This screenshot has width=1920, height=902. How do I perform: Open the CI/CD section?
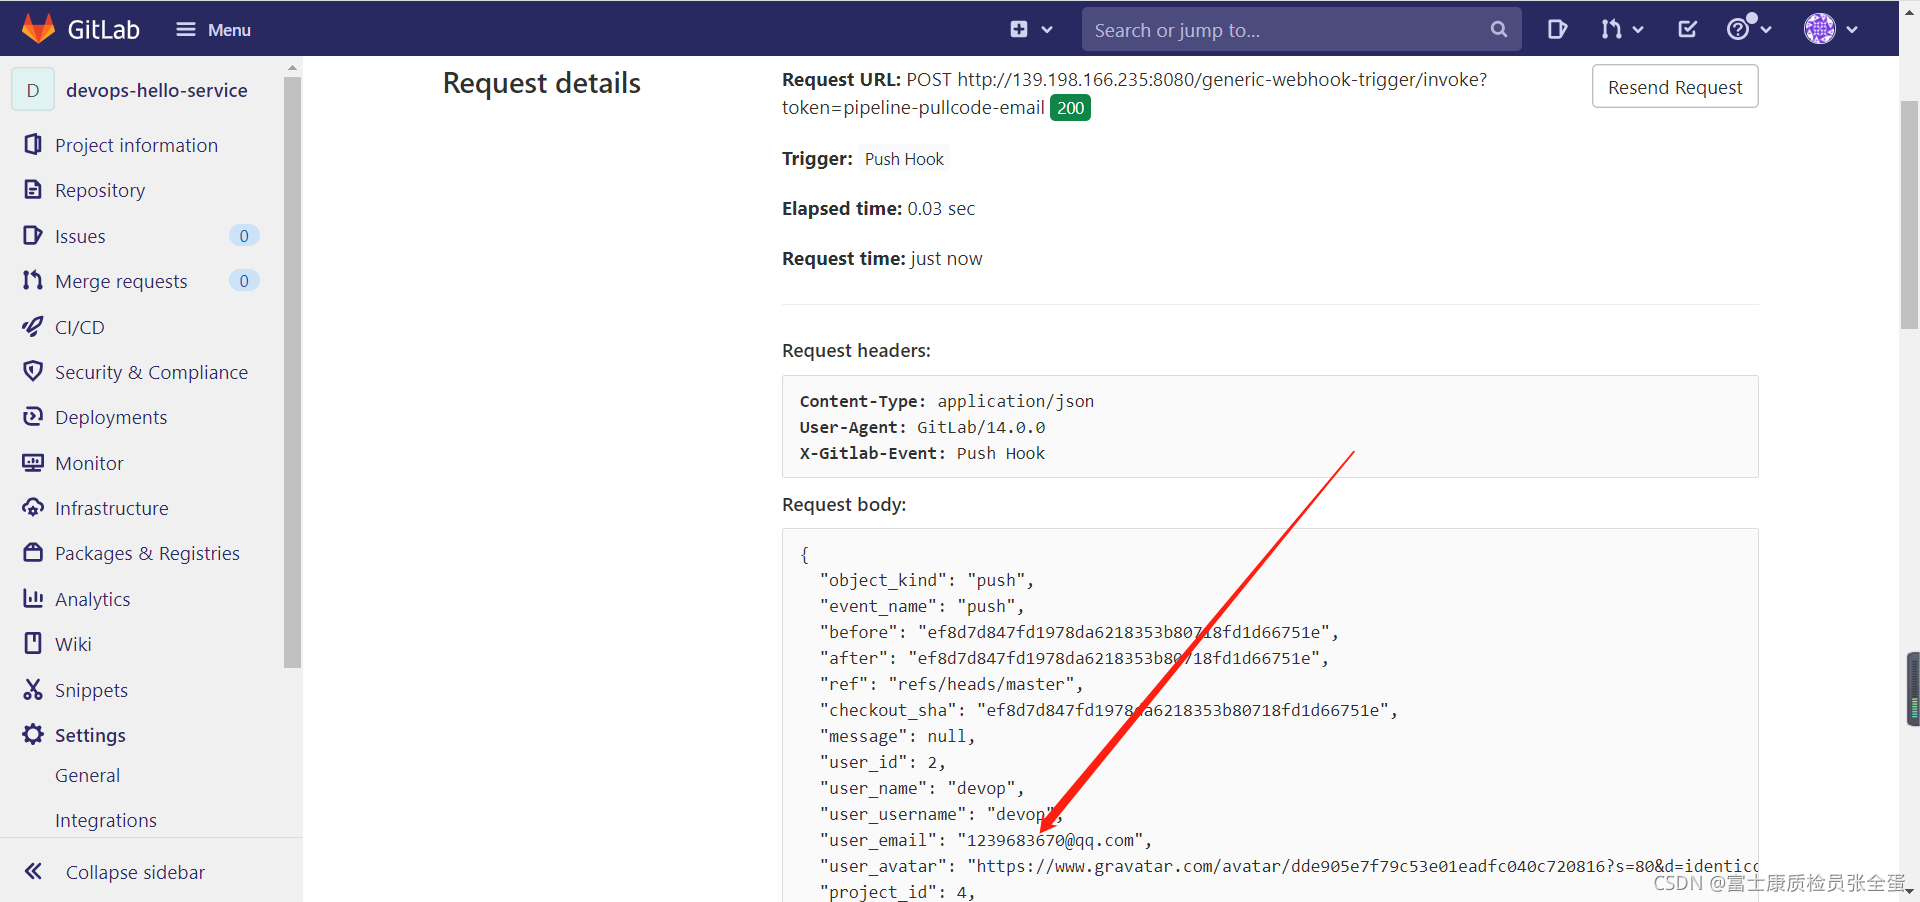(80, 327)
